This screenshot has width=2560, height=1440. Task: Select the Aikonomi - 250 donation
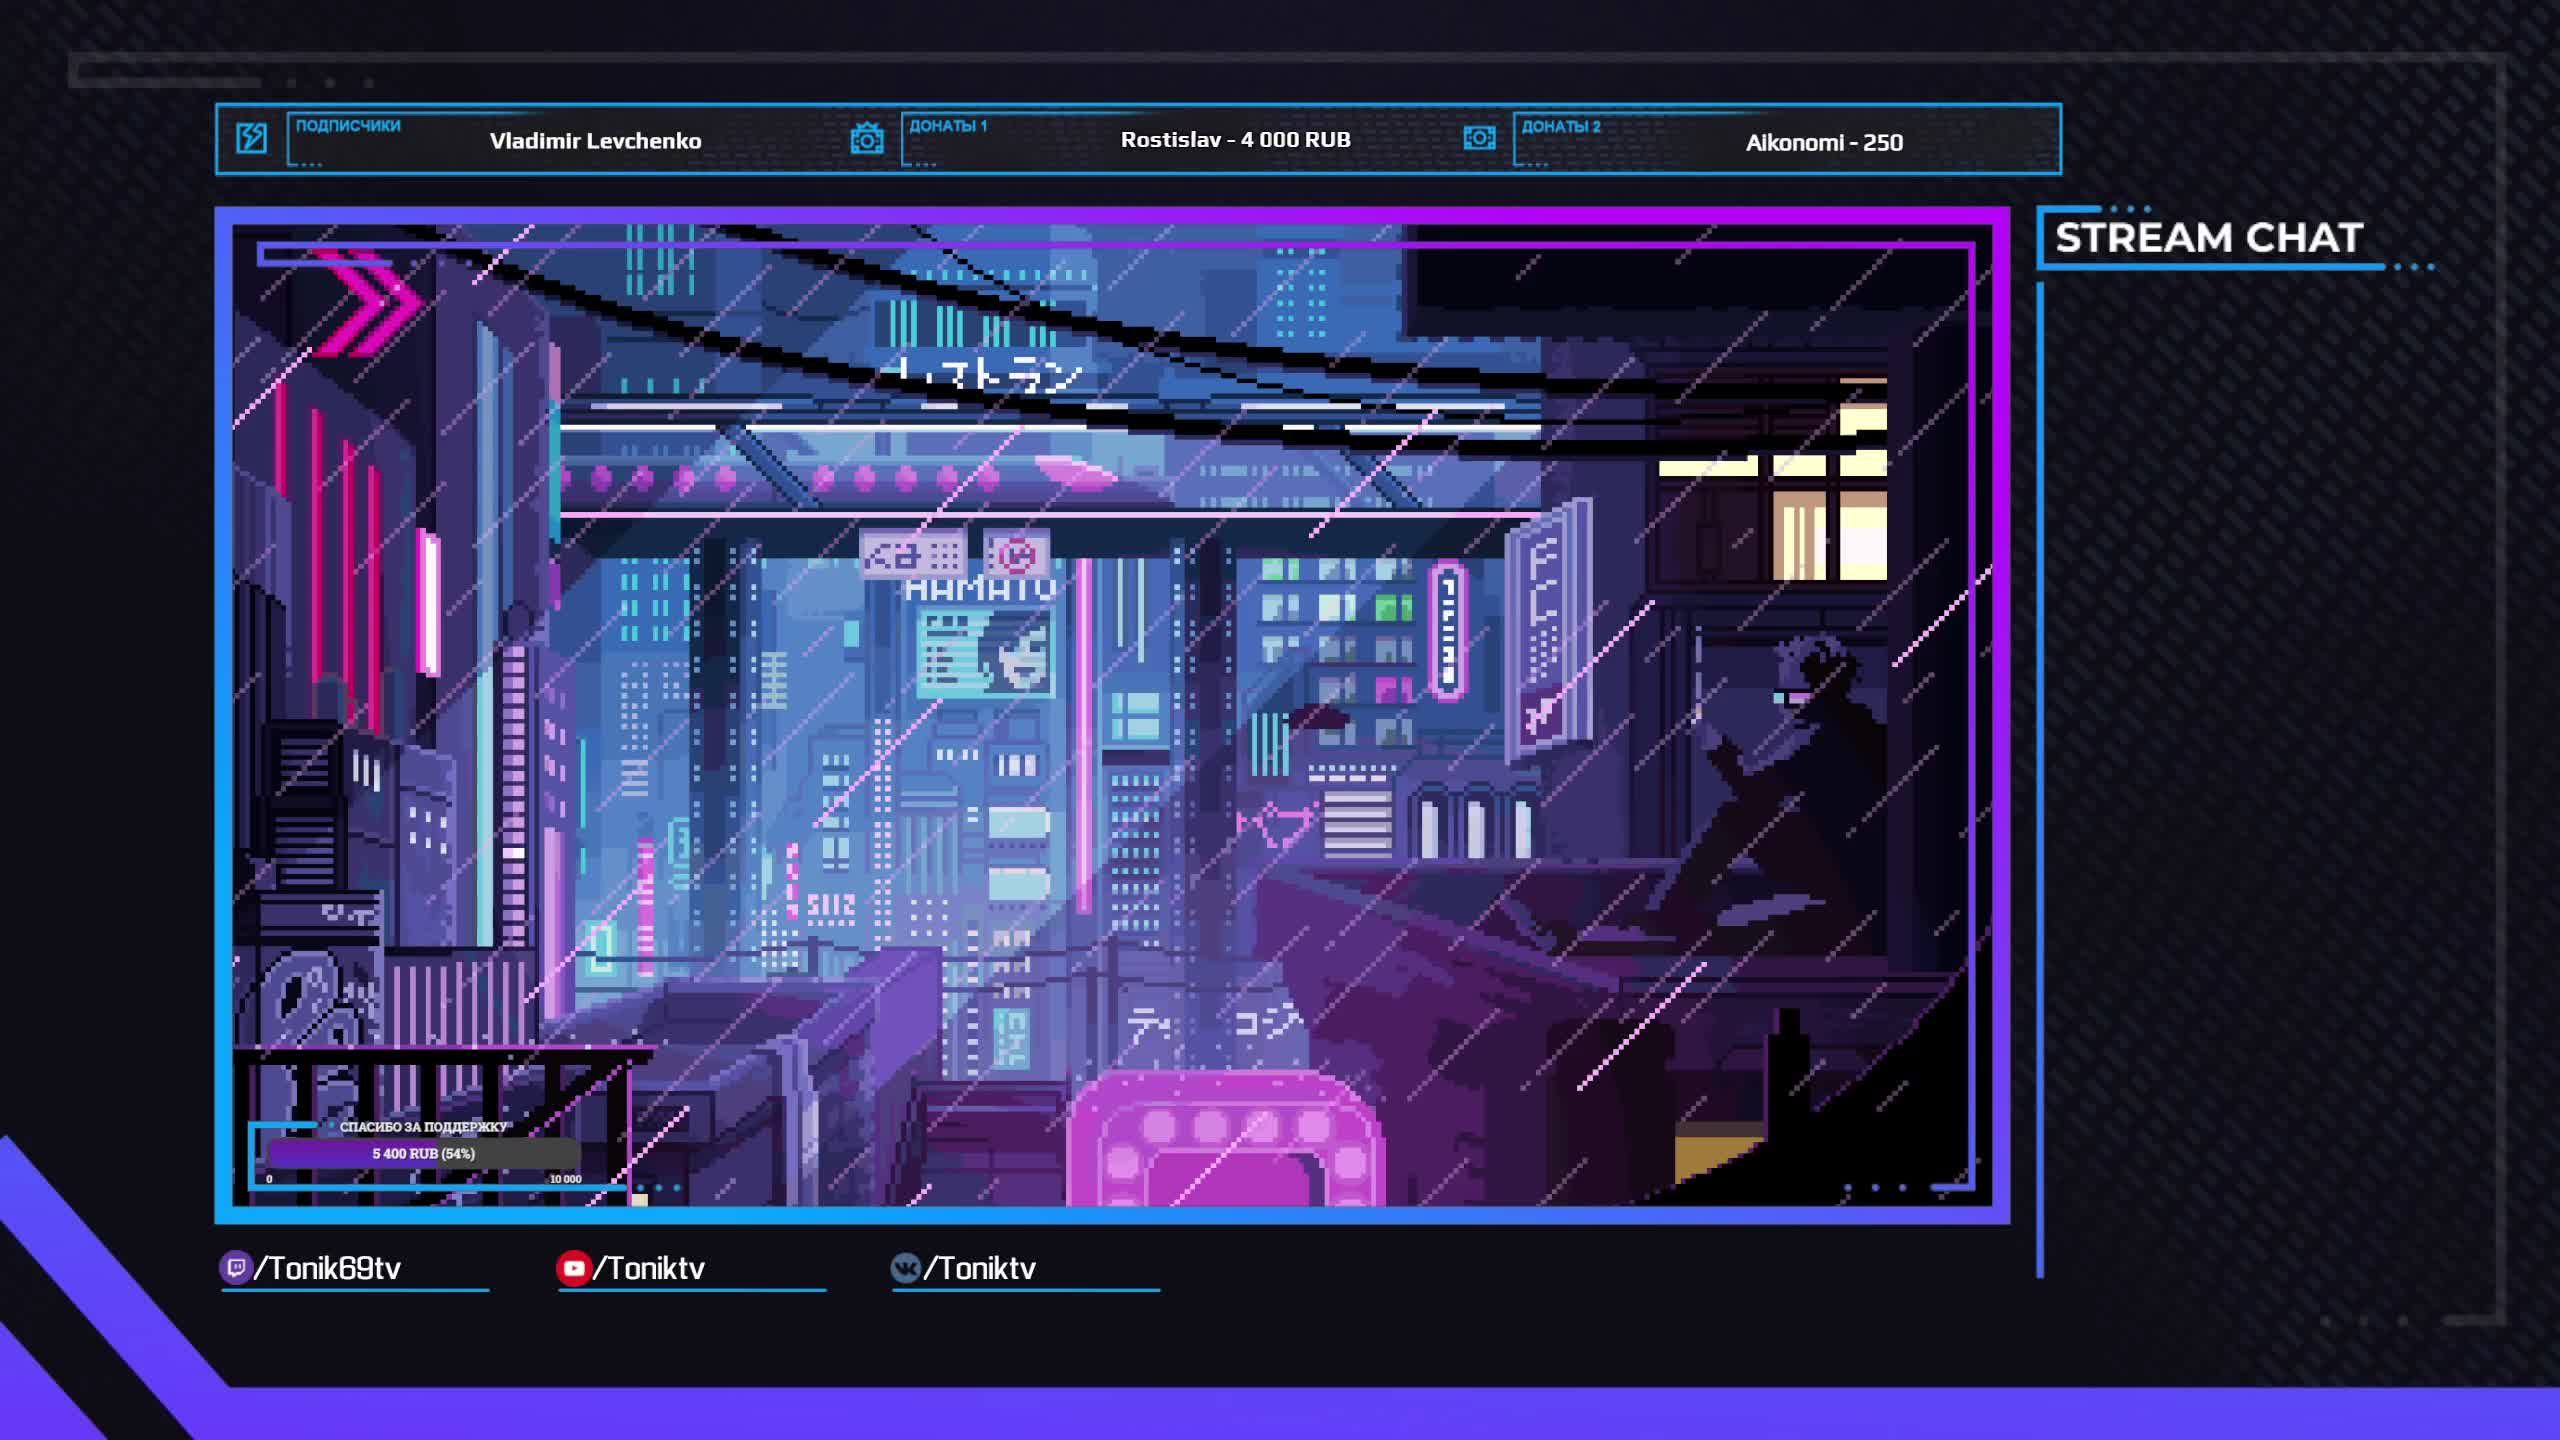point(1824,142)
